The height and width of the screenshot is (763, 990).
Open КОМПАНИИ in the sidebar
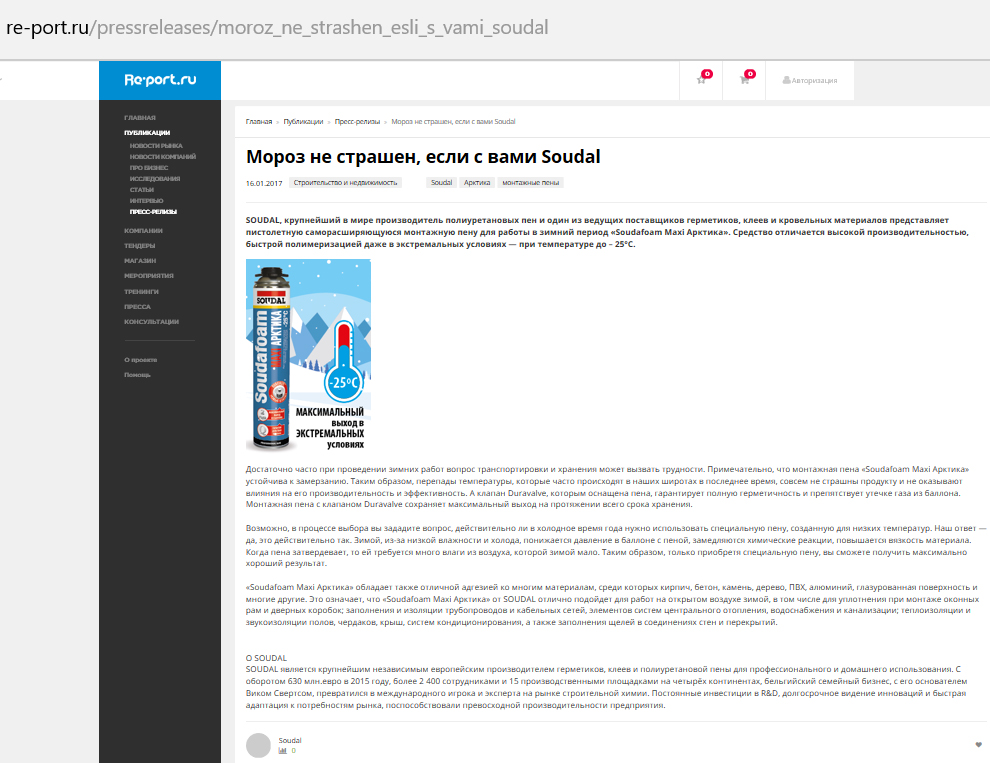pos(143,231)
